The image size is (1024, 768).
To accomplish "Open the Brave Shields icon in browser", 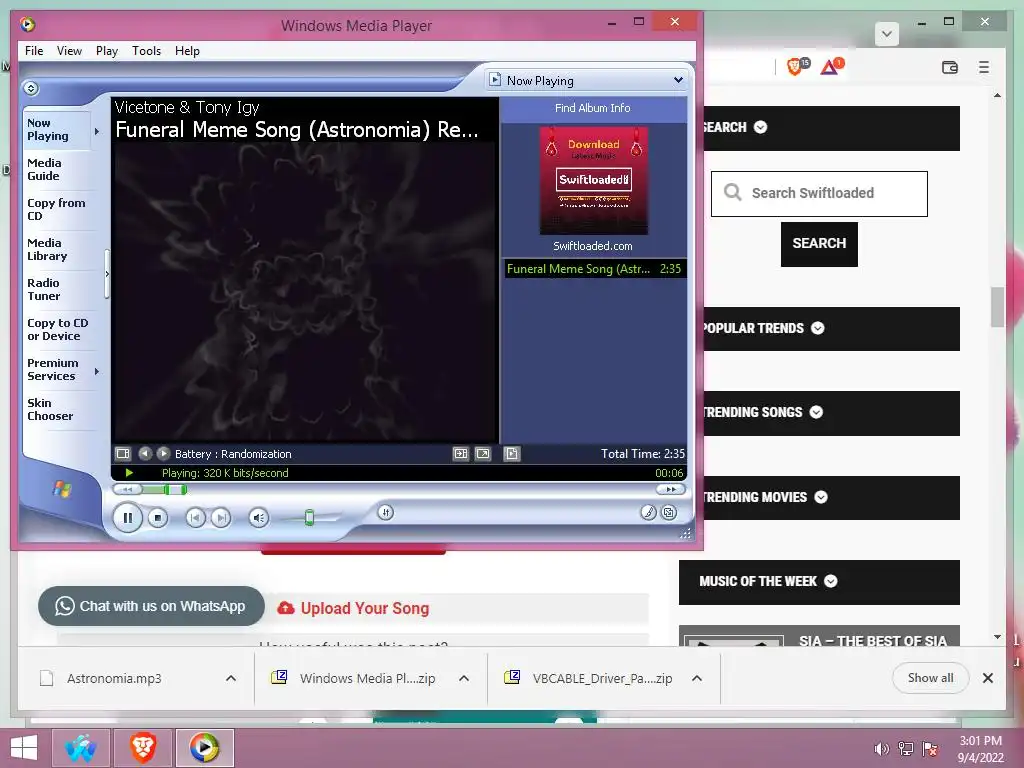I will (x=797, y=66).
